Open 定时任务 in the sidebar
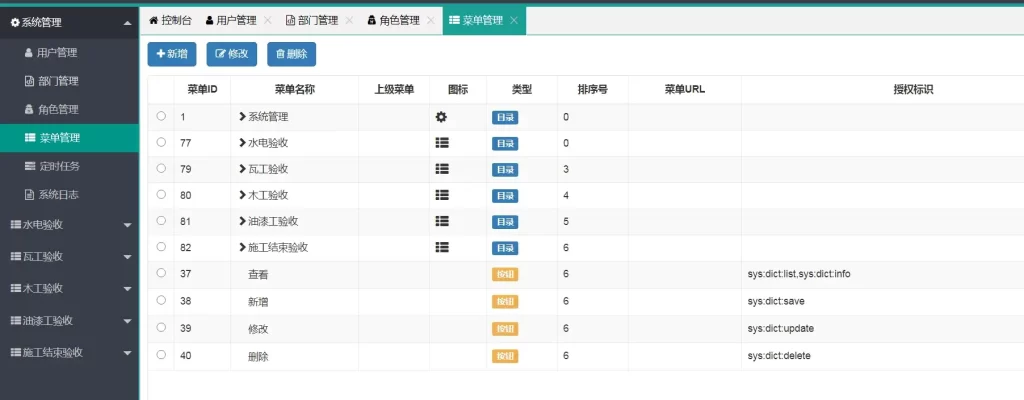 click(x=69, y=166)
